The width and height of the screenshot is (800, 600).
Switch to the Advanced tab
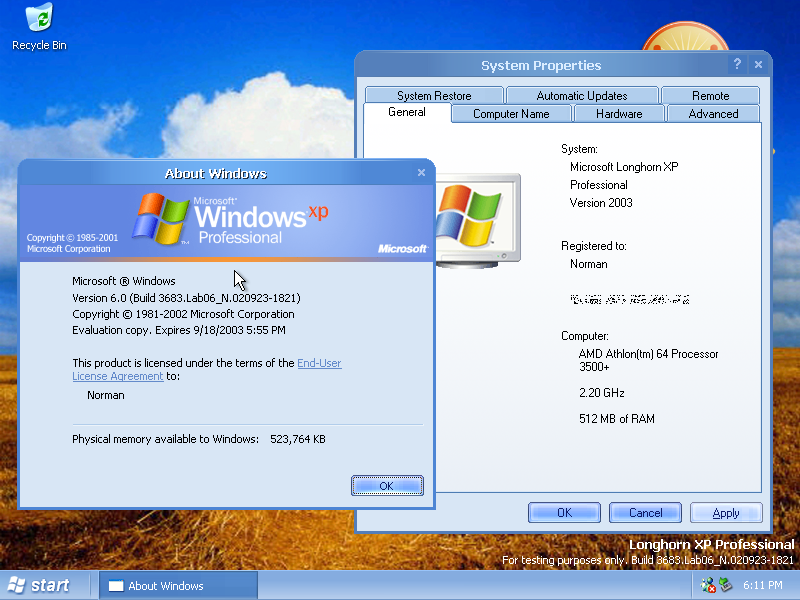(713, 114)
